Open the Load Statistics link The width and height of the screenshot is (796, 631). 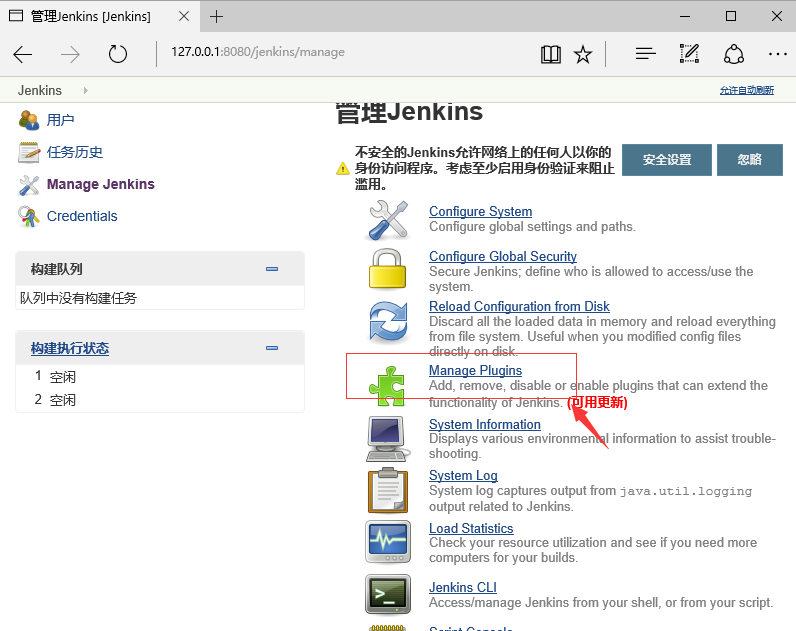click(471, 528)
